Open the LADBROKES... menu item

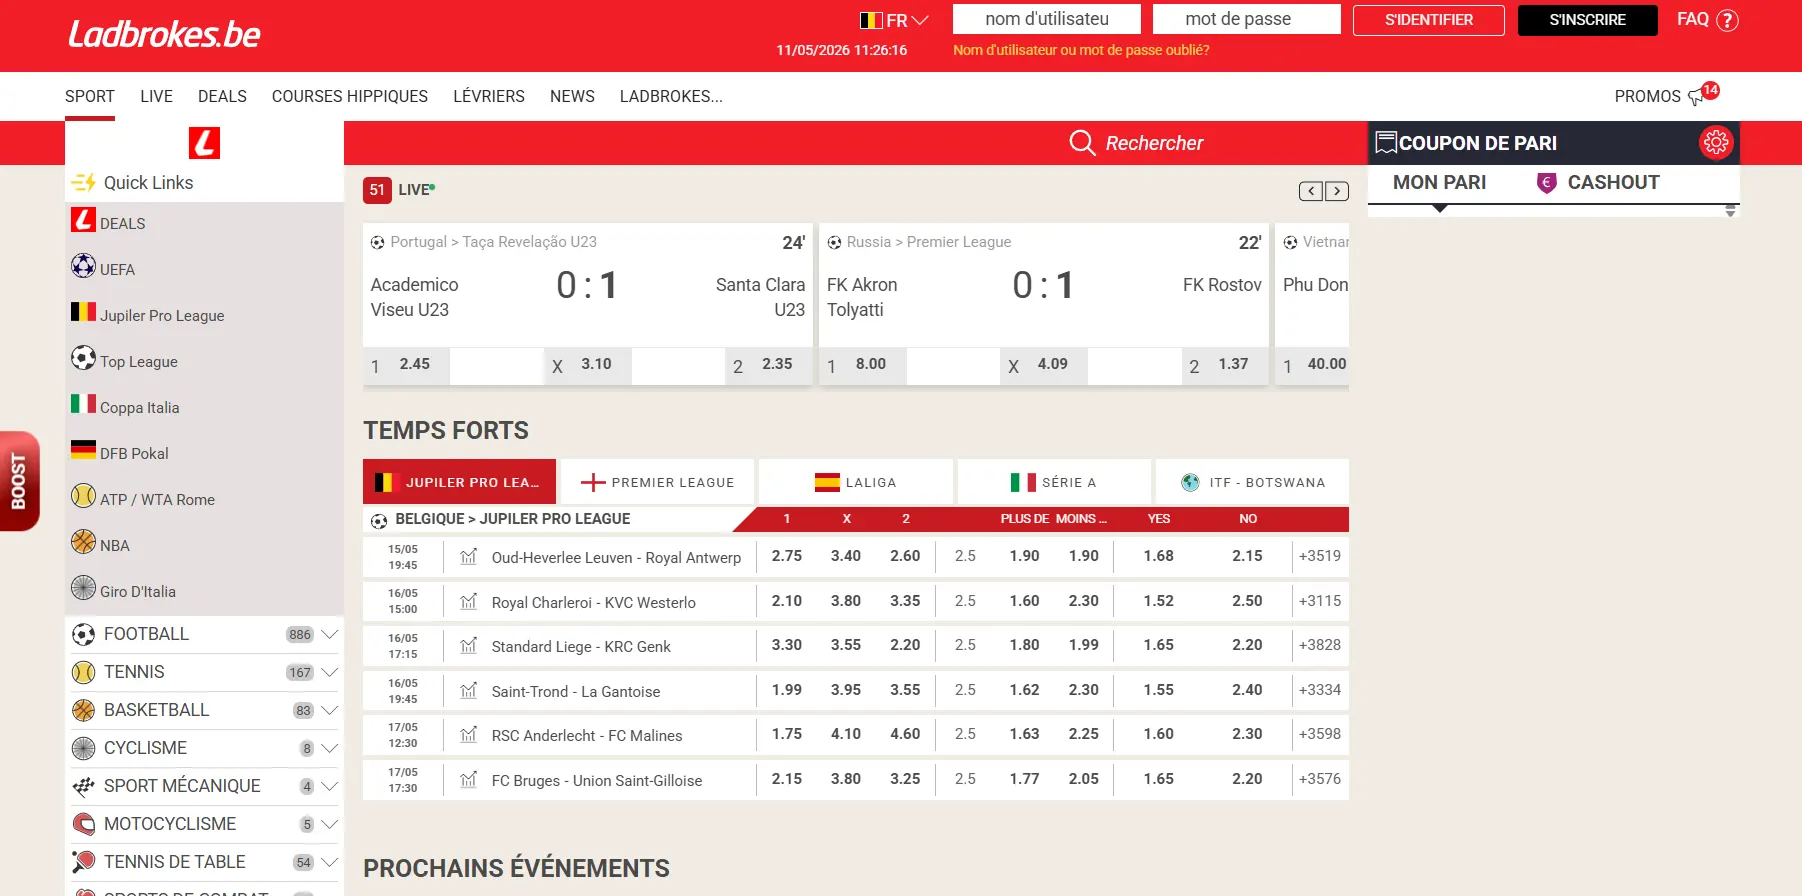tap(671, 96)
